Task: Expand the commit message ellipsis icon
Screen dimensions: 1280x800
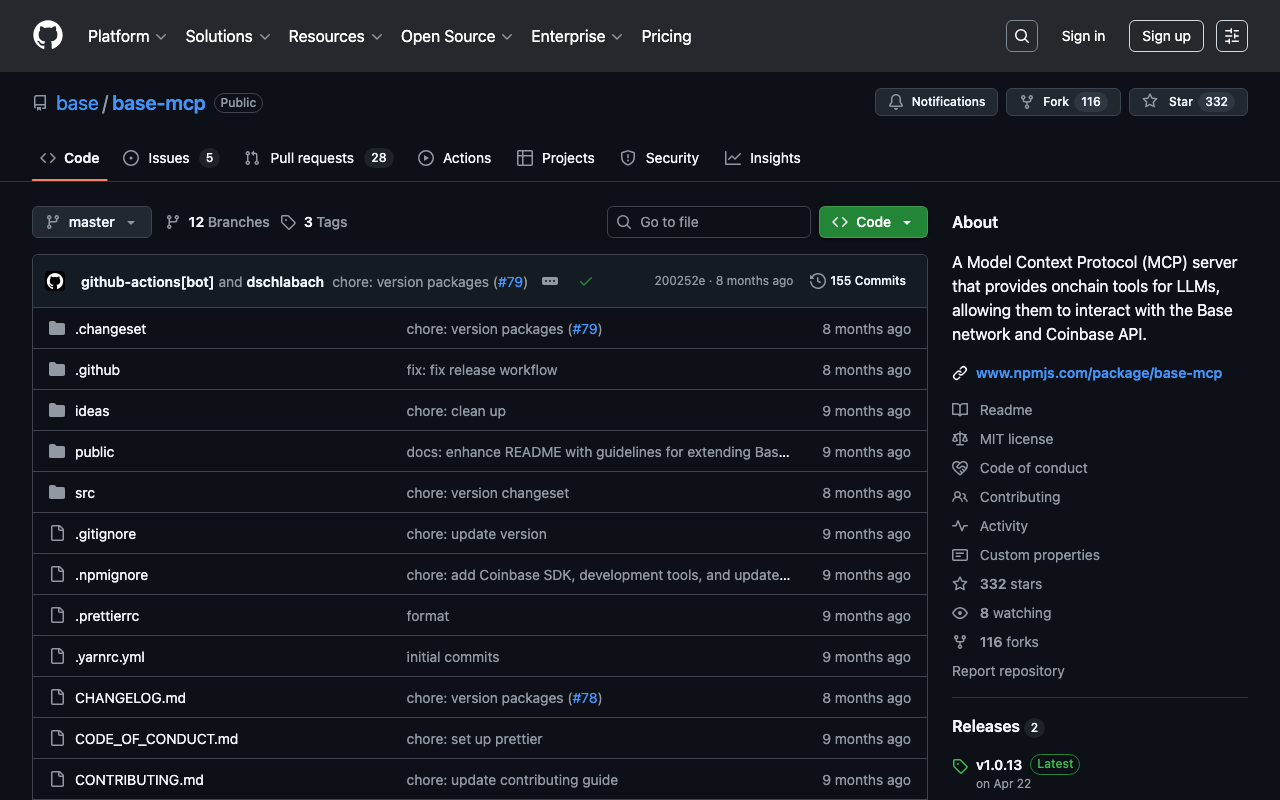Action: (x=550, y=281)
